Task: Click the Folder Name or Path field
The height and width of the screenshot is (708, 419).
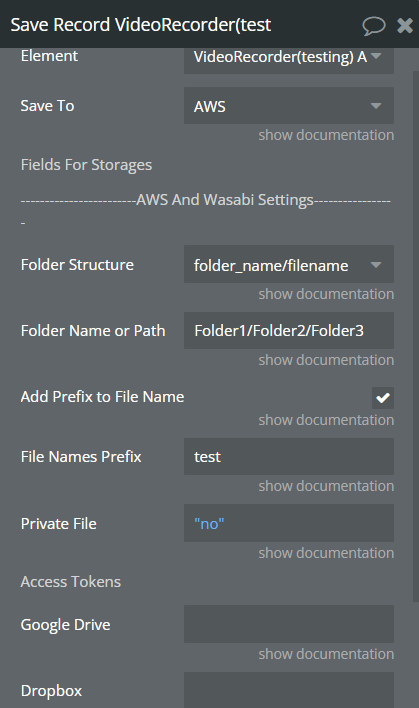Action: pos(289,331)
